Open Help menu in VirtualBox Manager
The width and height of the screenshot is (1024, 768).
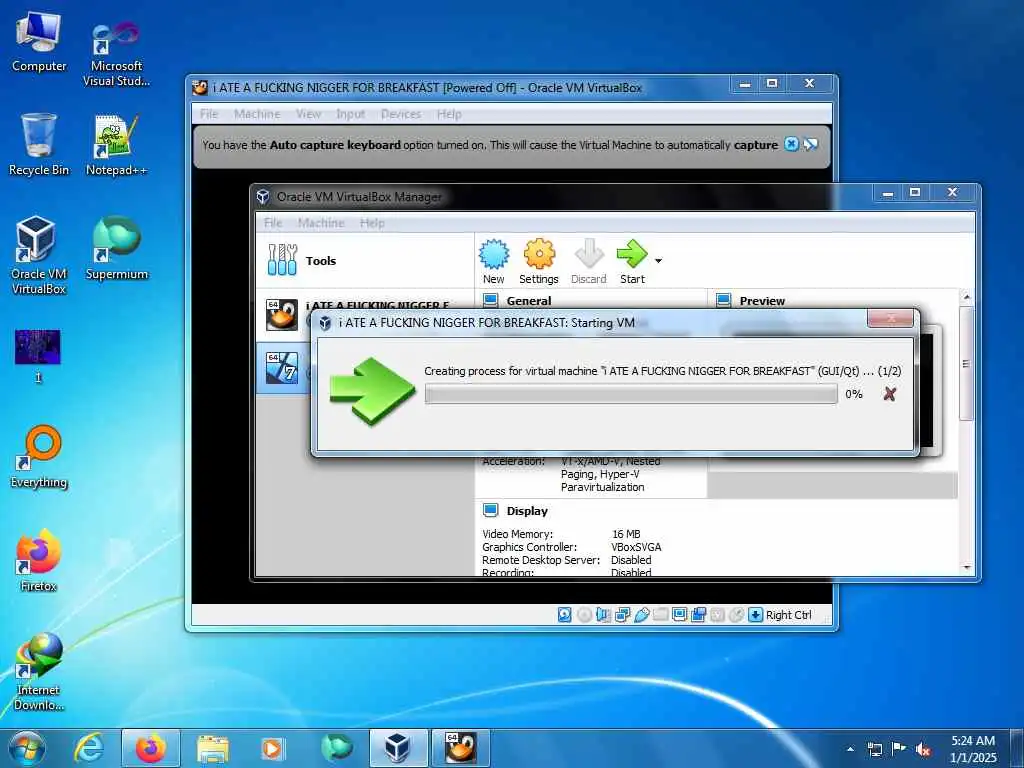372,223
